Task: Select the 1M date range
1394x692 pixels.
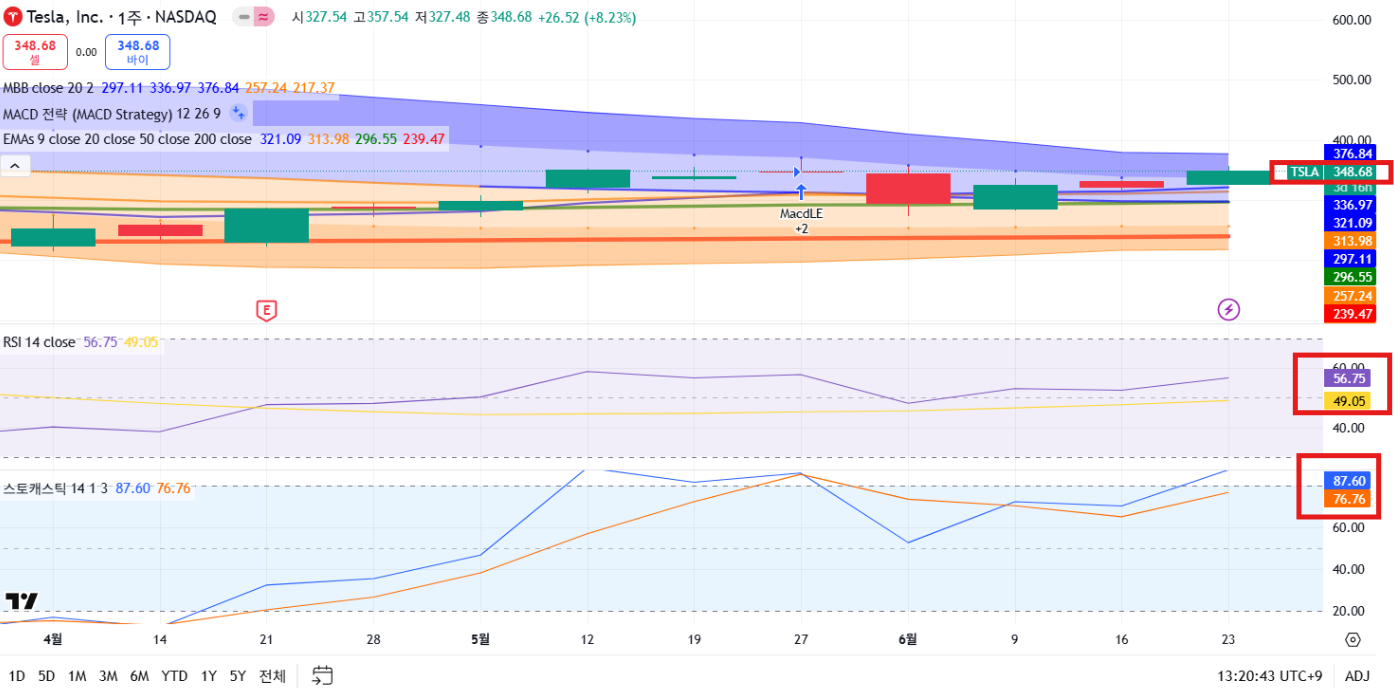Action: tap(77, 676)
